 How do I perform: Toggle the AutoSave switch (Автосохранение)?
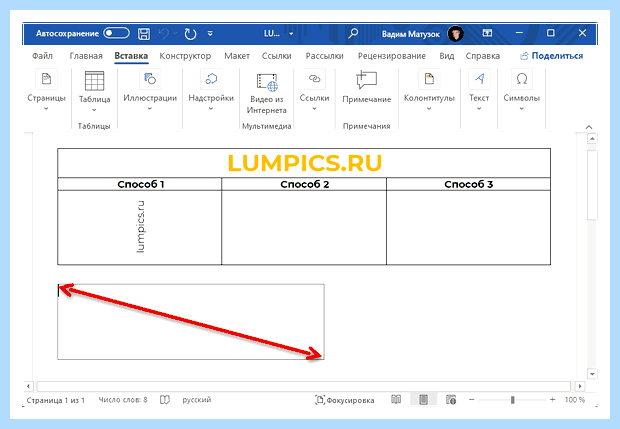click(116, 33)
